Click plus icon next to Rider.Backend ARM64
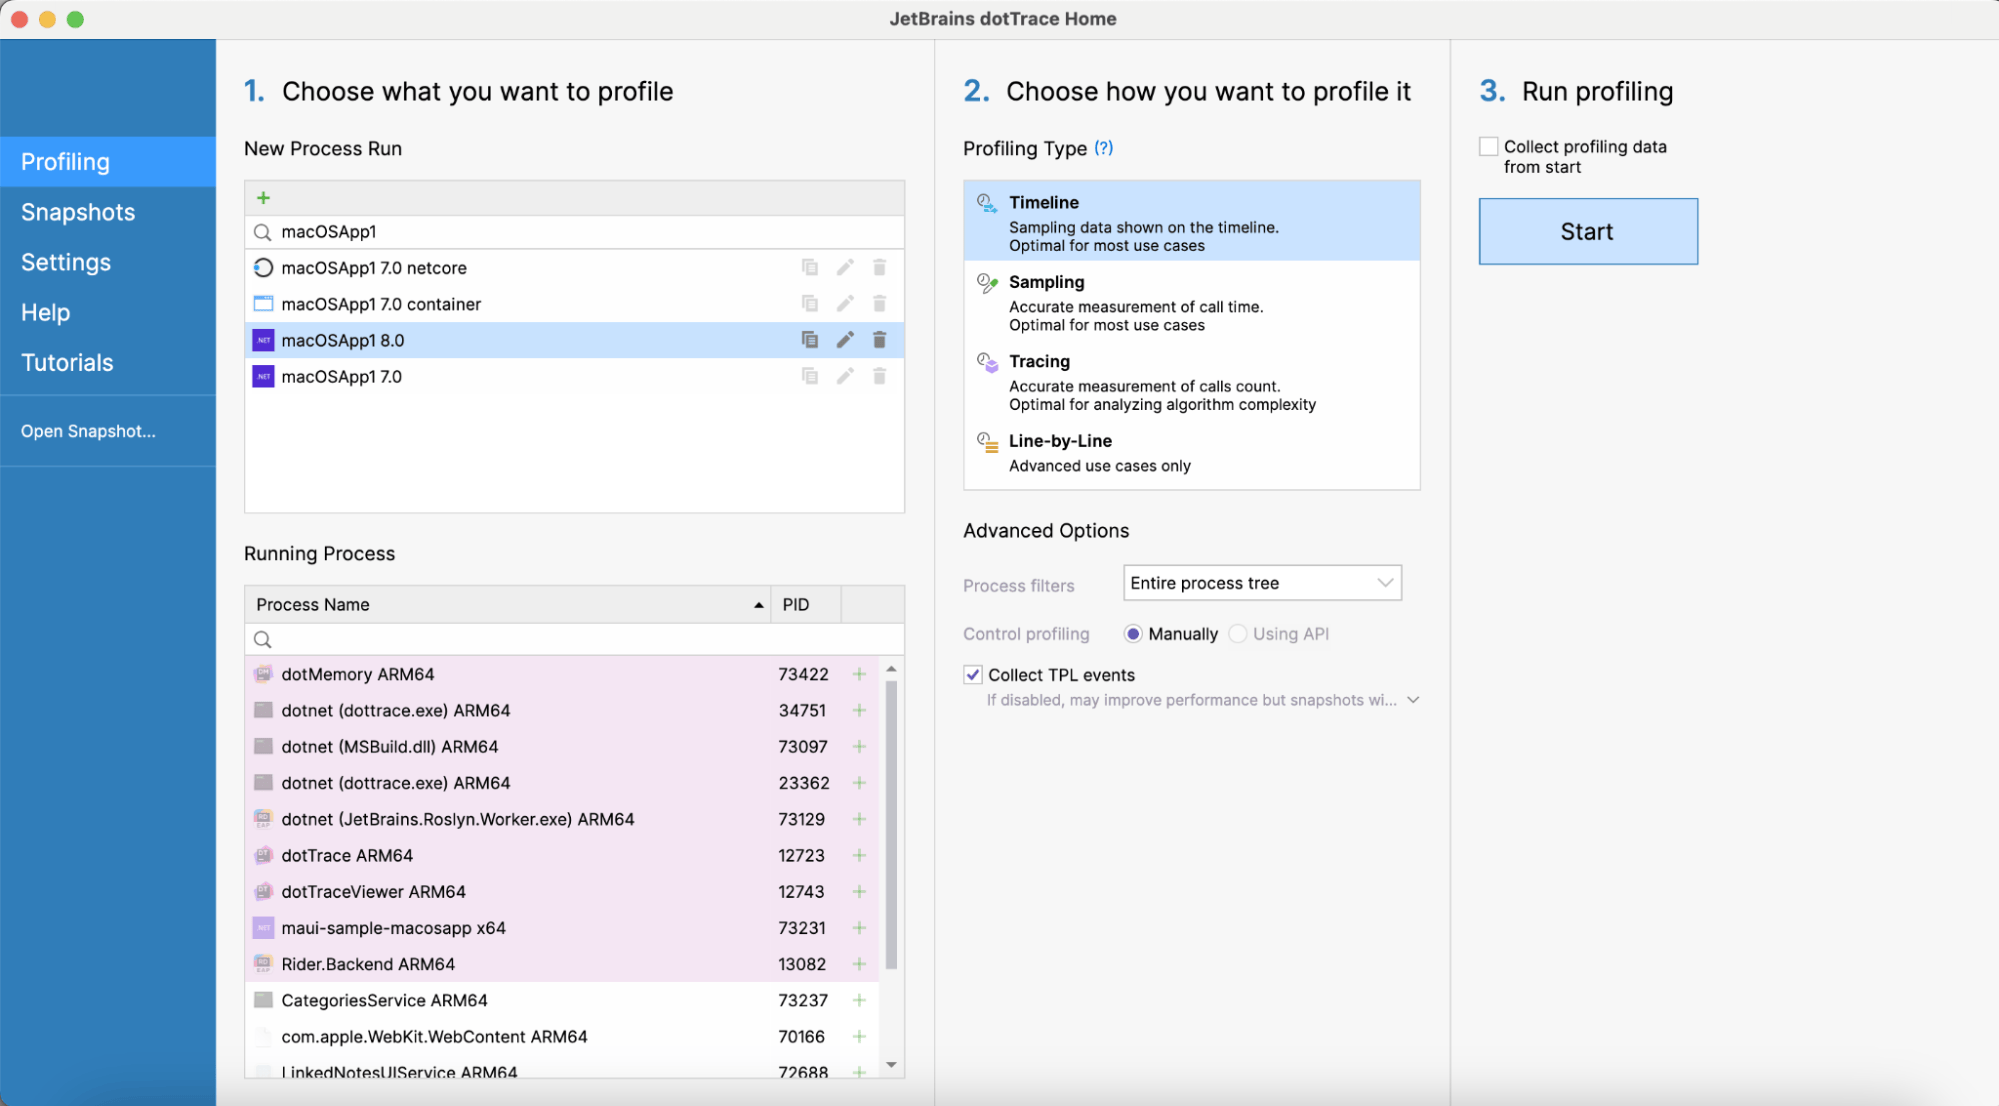 (859, 964)
